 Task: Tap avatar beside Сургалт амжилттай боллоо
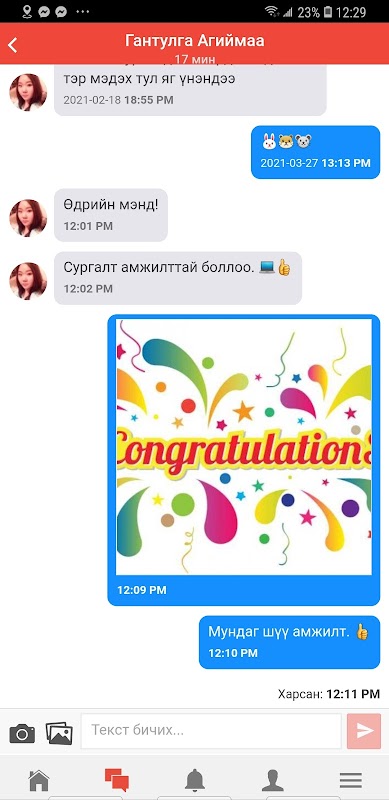28,281
